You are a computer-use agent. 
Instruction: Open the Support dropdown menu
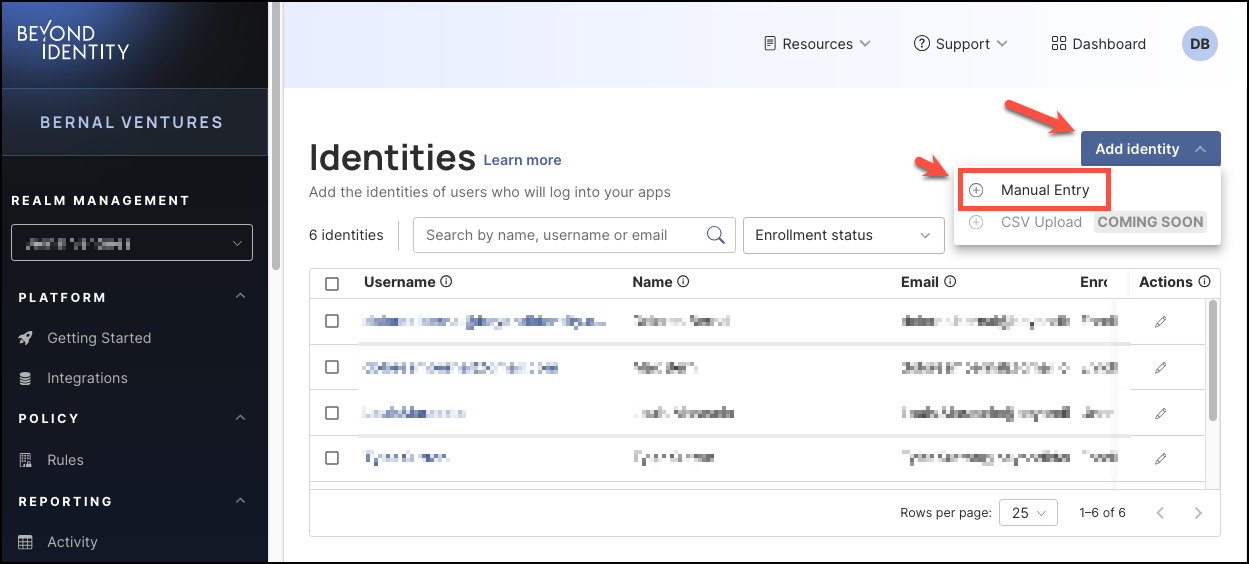point(960,44)
